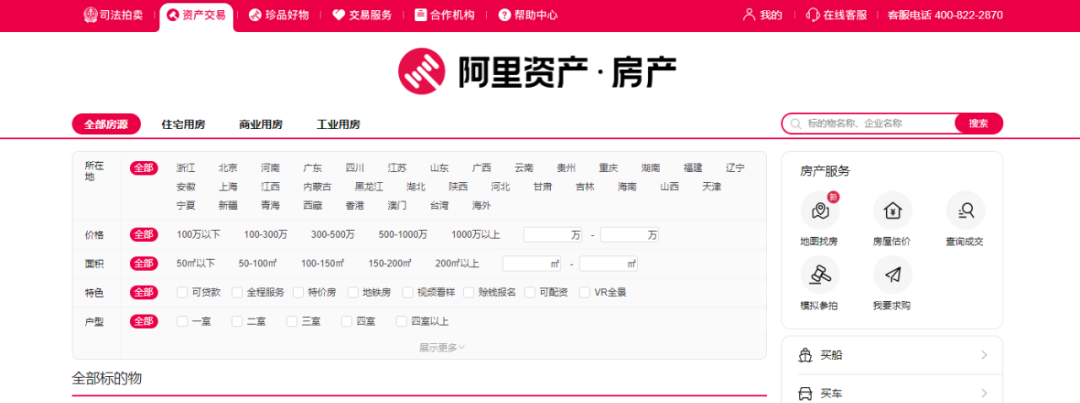The height and width of the screenshot is (403, 1080).
Task: Open the 房屋估价 house valuation icon
Action: [893, 211]
